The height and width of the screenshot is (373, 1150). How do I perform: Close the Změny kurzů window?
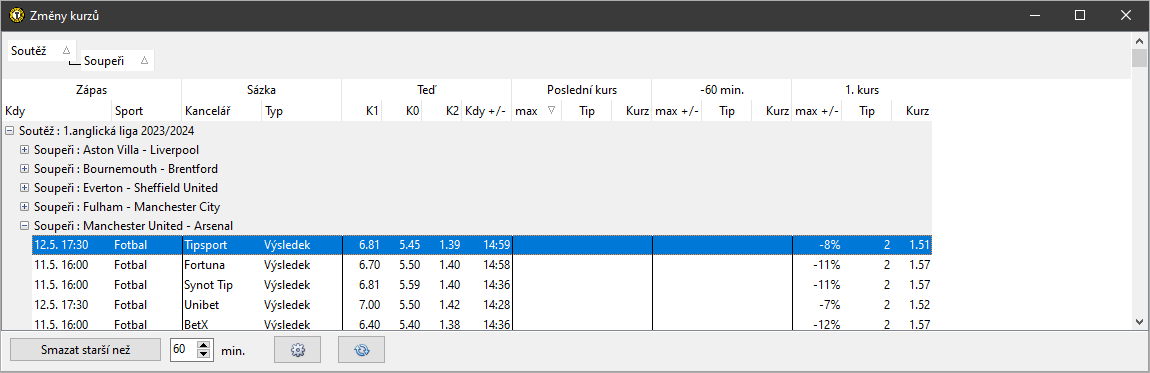click(1125, 15)
